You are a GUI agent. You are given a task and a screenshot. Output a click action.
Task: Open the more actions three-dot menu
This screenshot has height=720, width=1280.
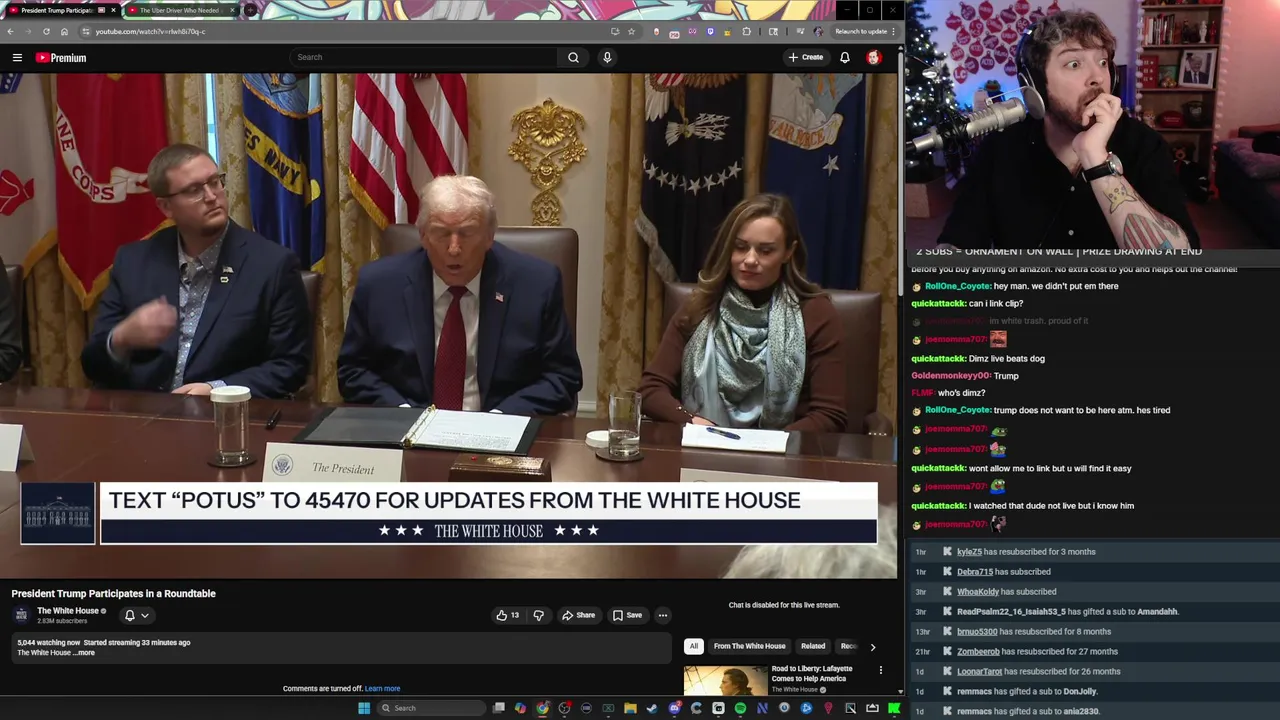pyautogui.click(x=662, y=615)
